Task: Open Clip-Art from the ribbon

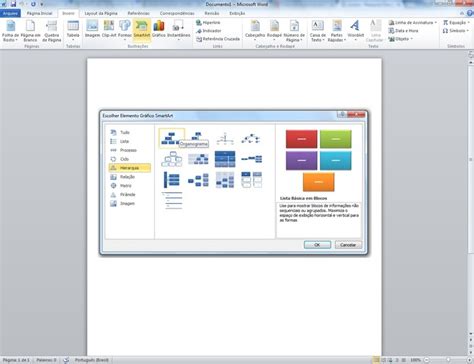Action: pyautogui.click(x=109, y=29)
